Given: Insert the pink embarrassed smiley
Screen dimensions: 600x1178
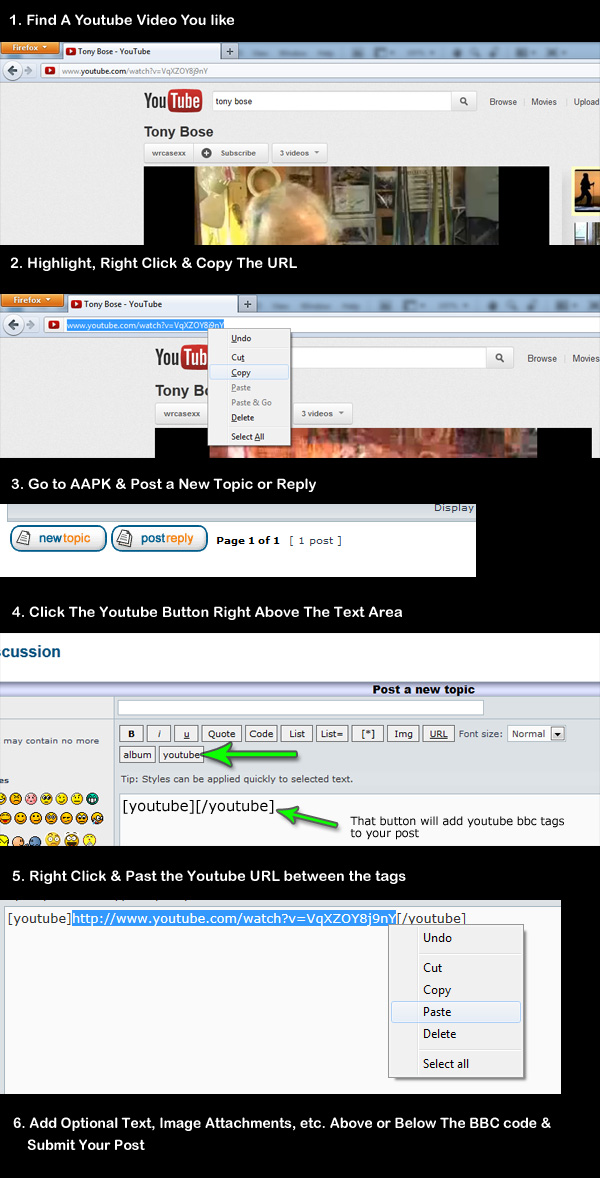Looking at the screenshot, I should 32,798.
